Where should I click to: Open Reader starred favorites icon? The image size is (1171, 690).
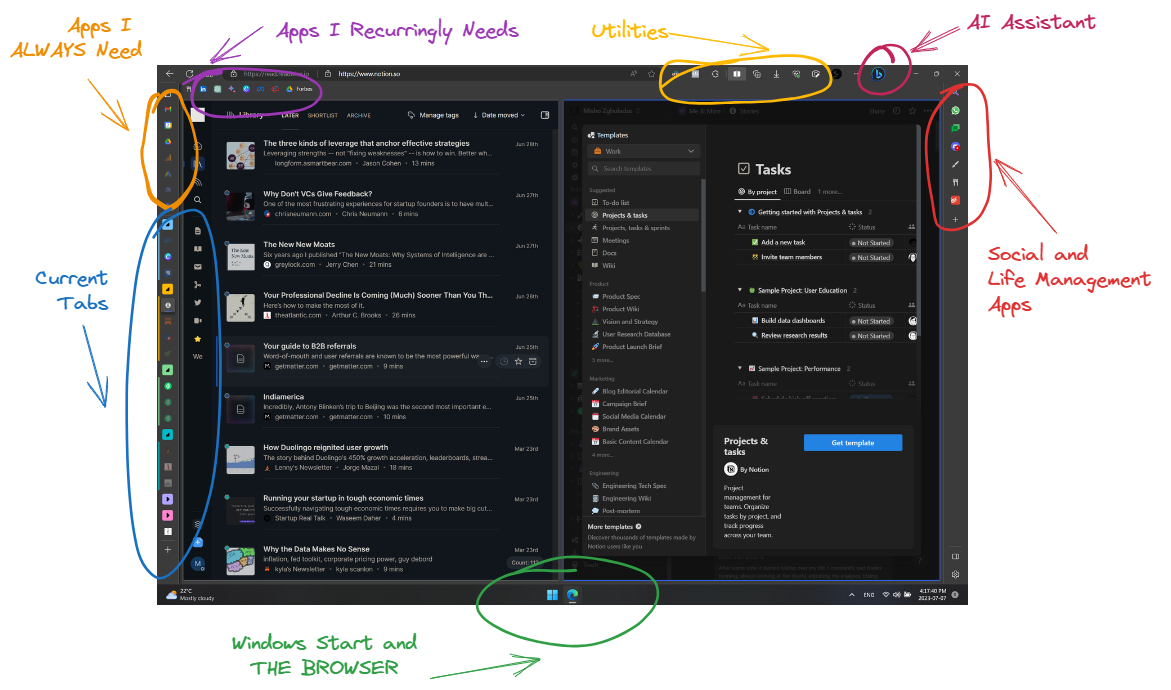point(197,338)
